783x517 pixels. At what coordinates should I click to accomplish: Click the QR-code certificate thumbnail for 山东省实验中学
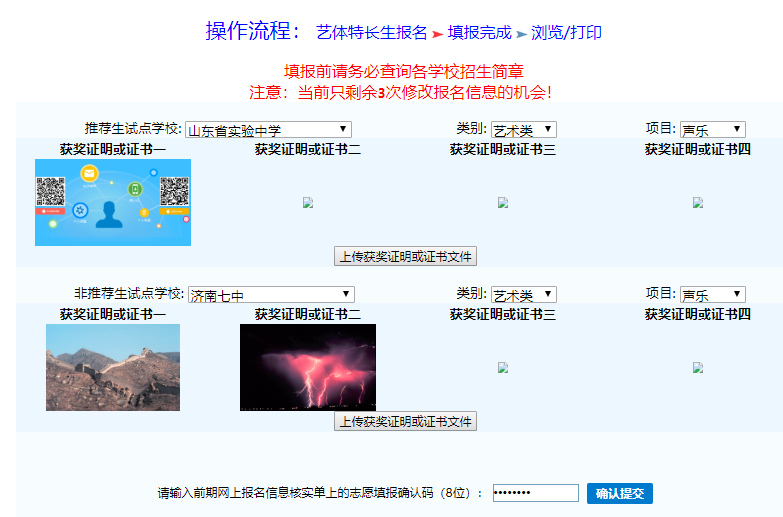click(x=113, y=202)
